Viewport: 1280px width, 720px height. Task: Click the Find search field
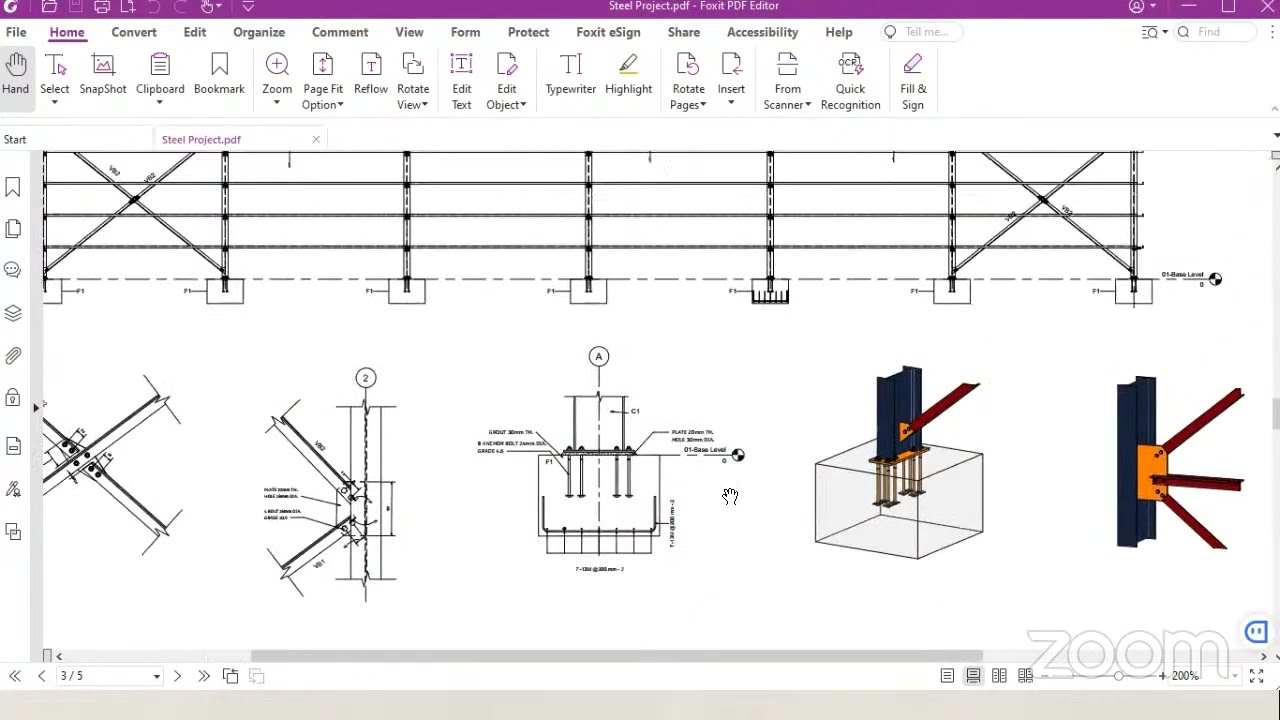pos(1217,32)
